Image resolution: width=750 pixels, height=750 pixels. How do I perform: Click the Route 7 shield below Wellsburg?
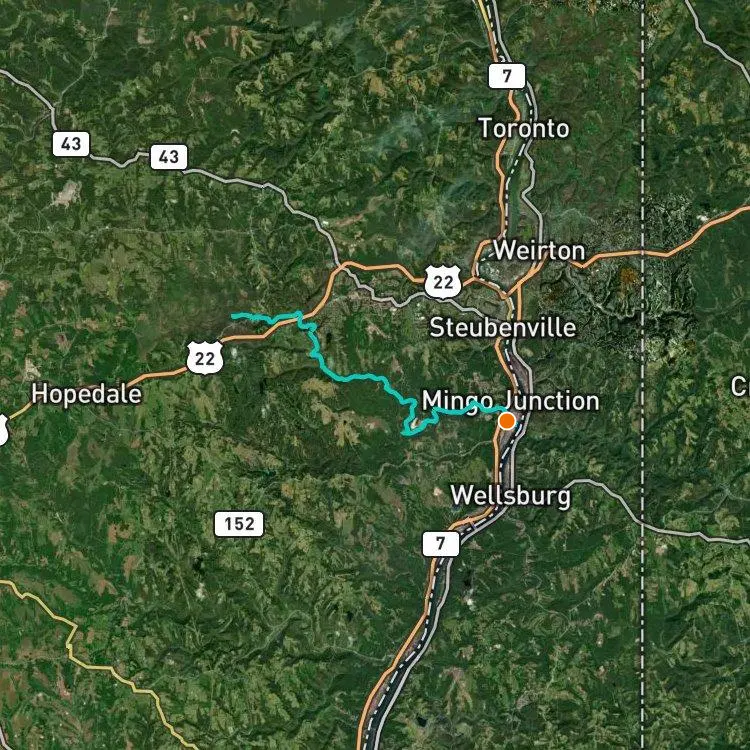tap(441, 543)
